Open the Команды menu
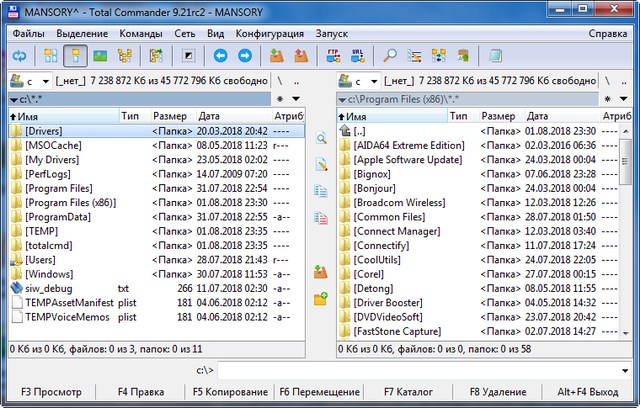The image size is (640, 408). tap(140, 33)
